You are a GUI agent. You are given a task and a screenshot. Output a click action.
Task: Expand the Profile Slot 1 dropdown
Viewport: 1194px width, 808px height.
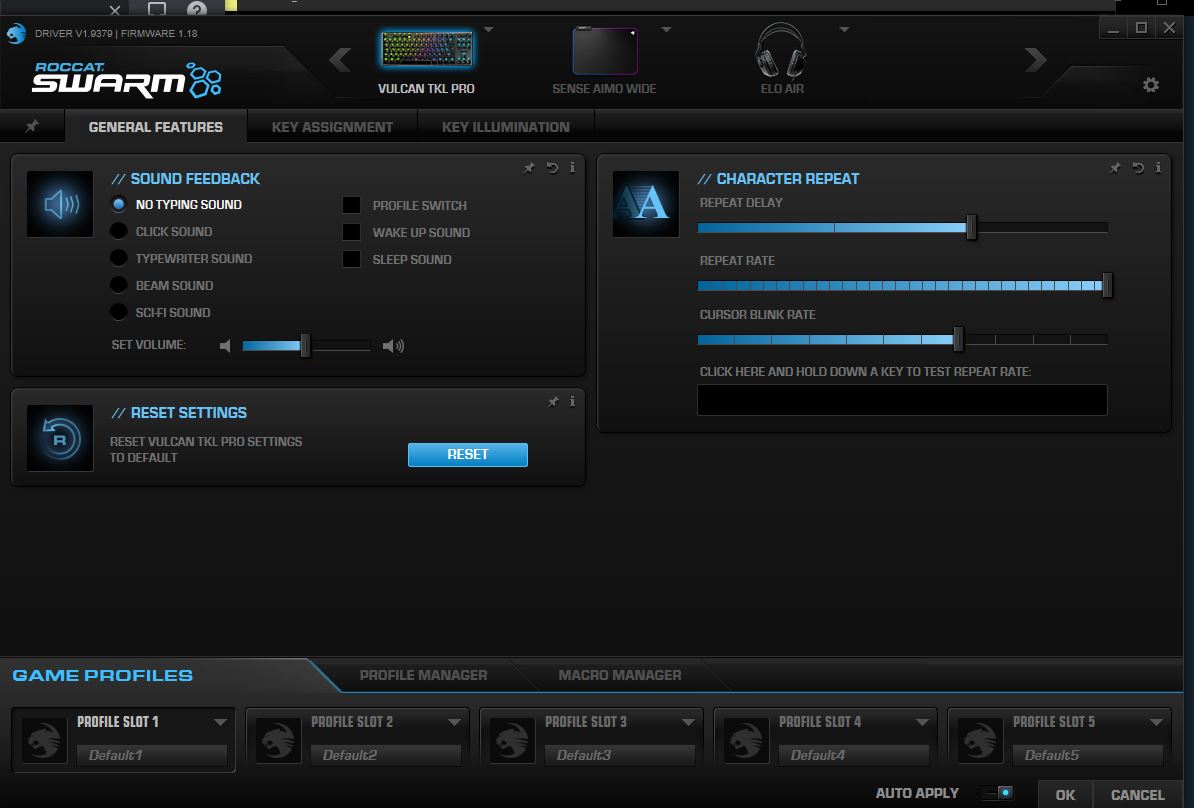pyautogui.click(x=220, y=722)
